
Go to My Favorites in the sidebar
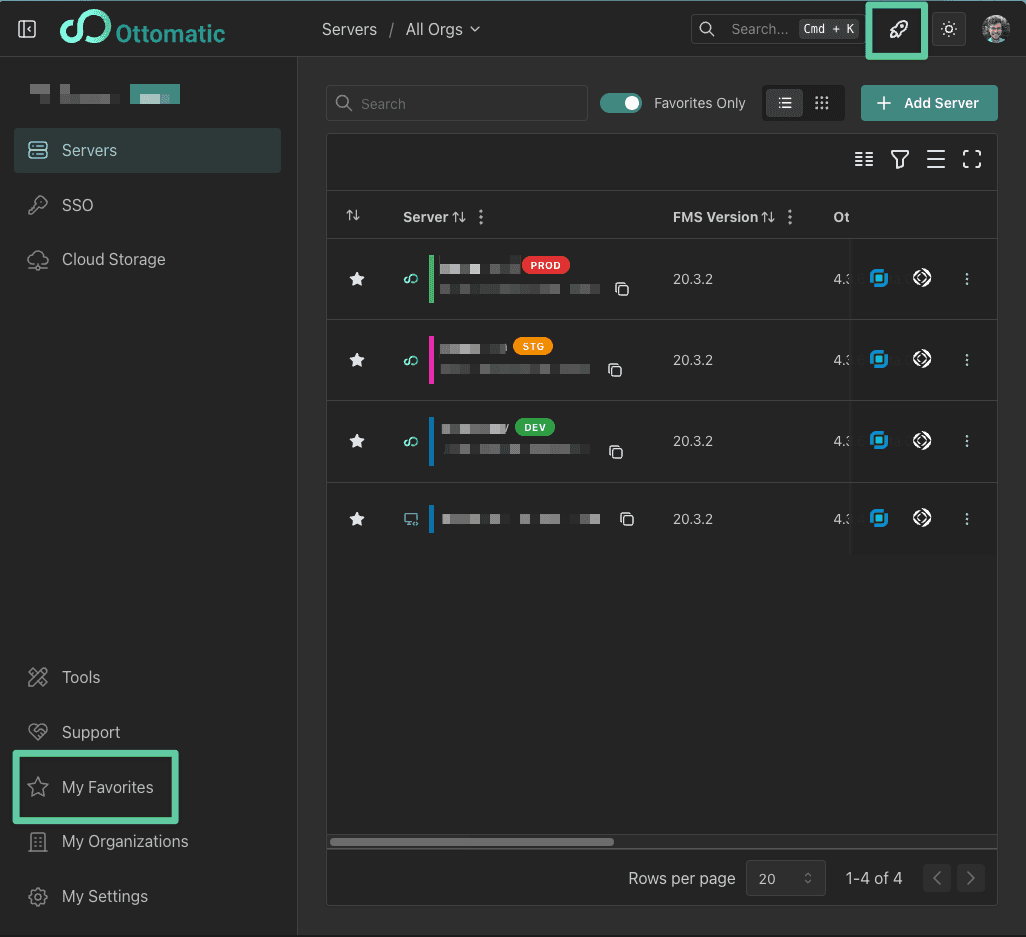[107, 787]
